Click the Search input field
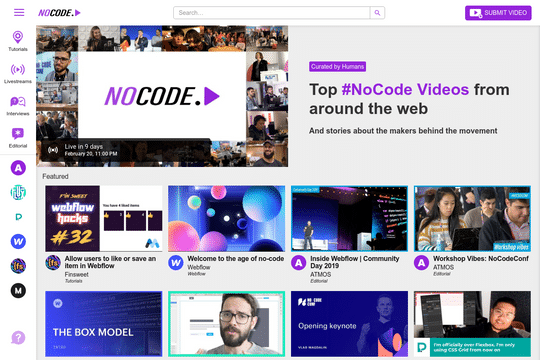 click(272, 13)
